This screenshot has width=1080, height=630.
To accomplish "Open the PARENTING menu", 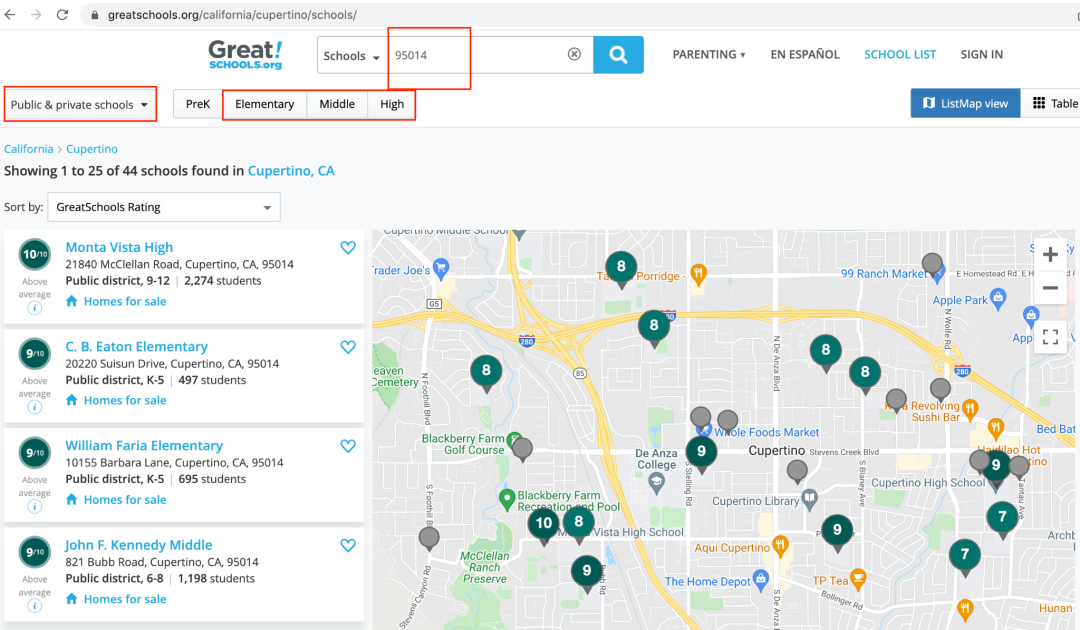I will [708, 55].
